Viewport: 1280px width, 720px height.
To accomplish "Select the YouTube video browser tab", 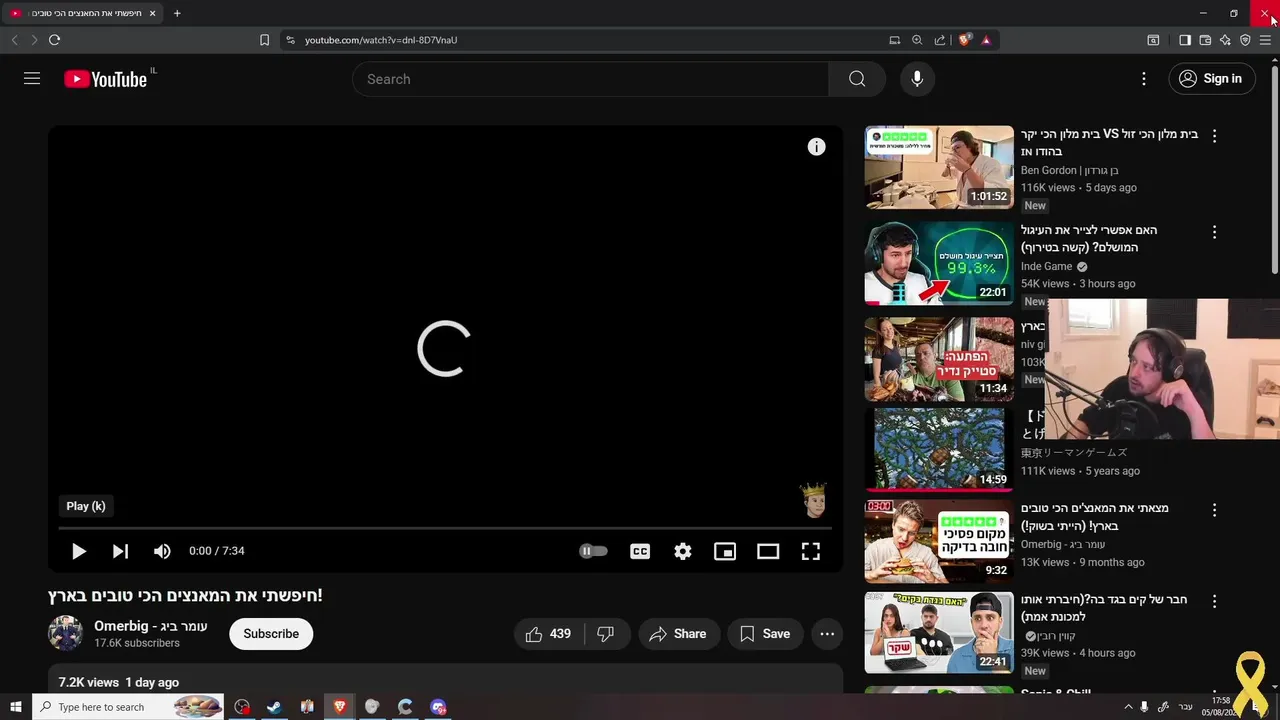I will 82,13.
